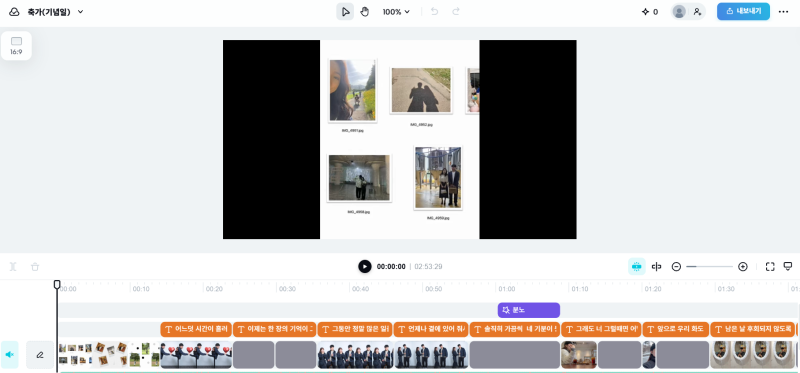Click the mirror split icon next to snapping
Image resolution: width=800 pixels, height=373 pixels.
pos(657,266)
